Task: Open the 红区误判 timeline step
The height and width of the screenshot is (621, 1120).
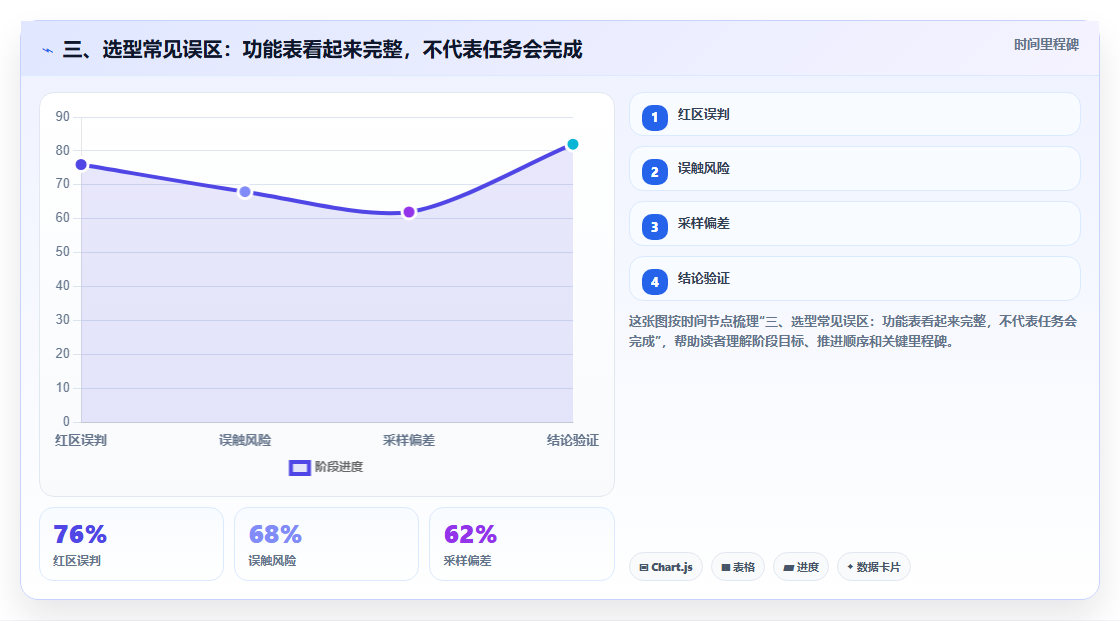Action: (854, 114)
